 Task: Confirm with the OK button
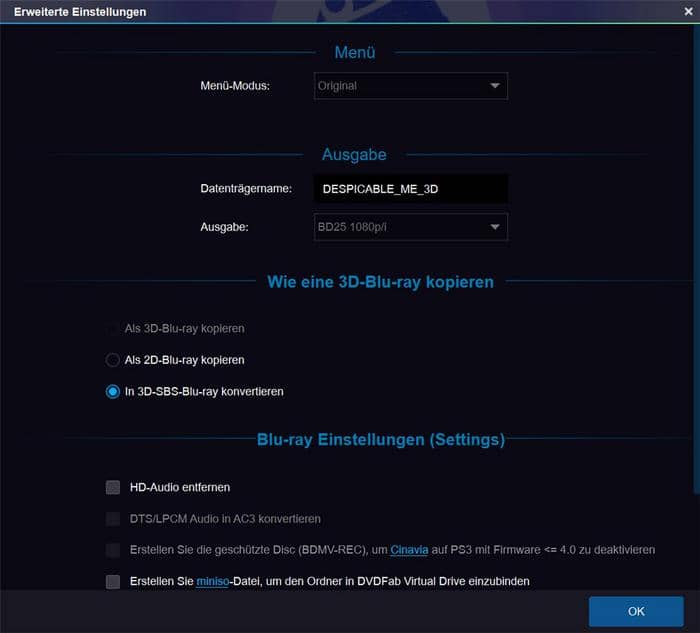tap(636, 611)
